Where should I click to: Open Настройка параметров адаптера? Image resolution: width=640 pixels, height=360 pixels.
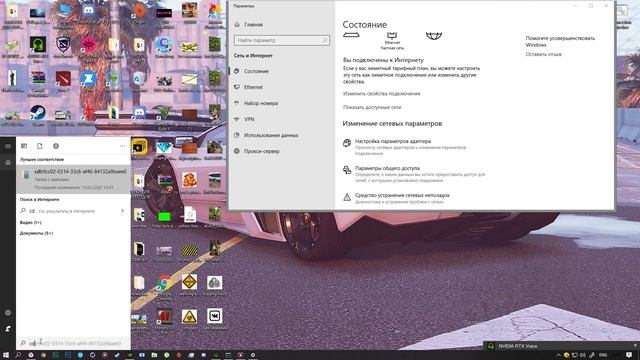[x=393, y=141]
